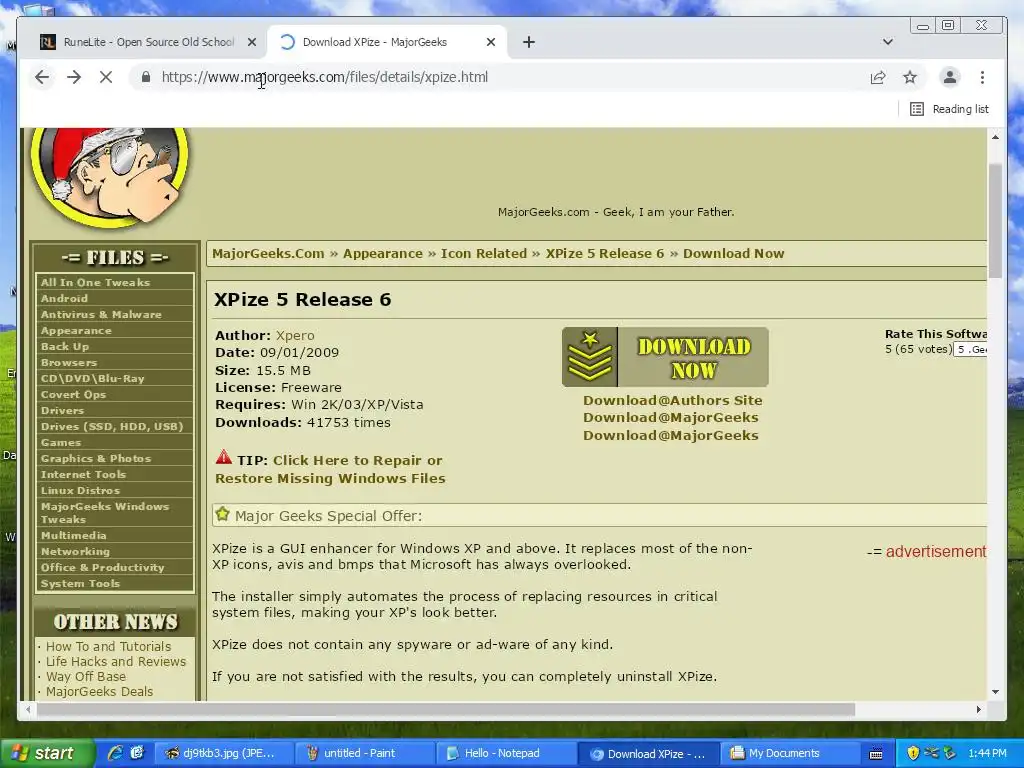Click the Icon Related breadcrumb
Viewport: 1024px width, 768px height.
[484, 253]
